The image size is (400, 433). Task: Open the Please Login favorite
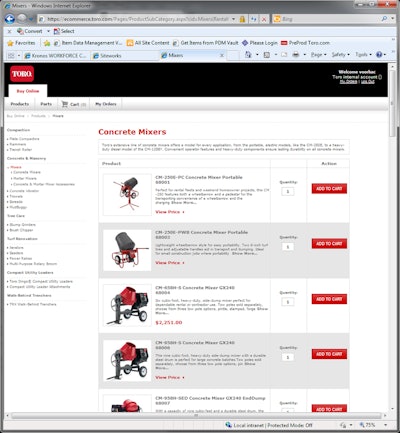pos(260,43)
